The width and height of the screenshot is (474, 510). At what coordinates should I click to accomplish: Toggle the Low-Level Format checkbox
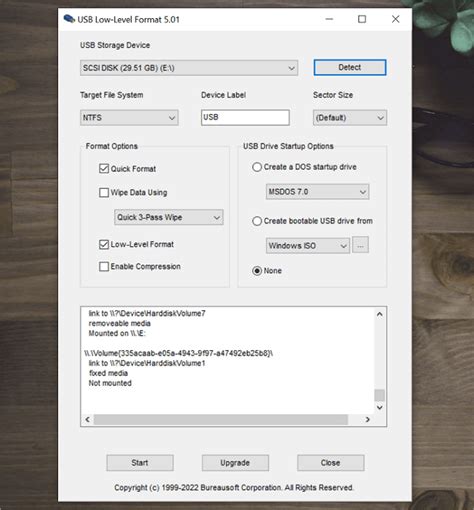coord(104,244)
